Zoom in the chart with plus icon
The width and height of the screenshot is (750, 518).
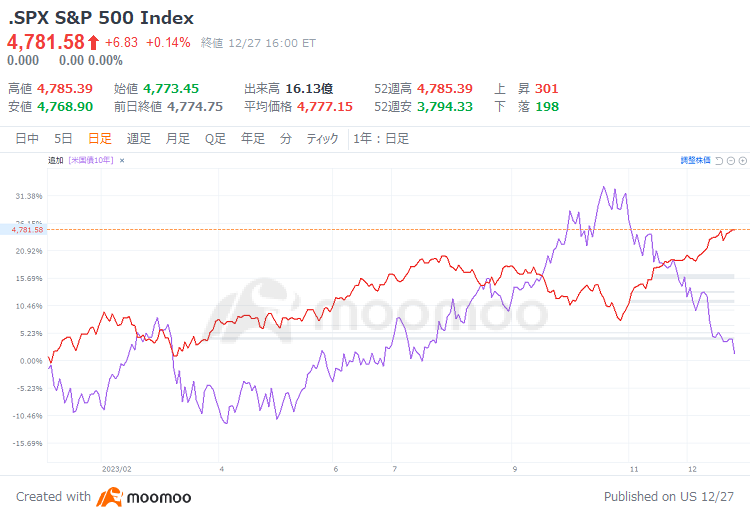pyautogui.click(x=743, y=161)
